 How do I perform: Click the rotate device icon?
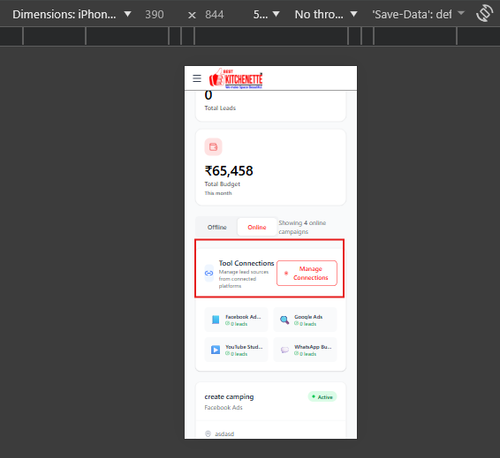point(484,14)
